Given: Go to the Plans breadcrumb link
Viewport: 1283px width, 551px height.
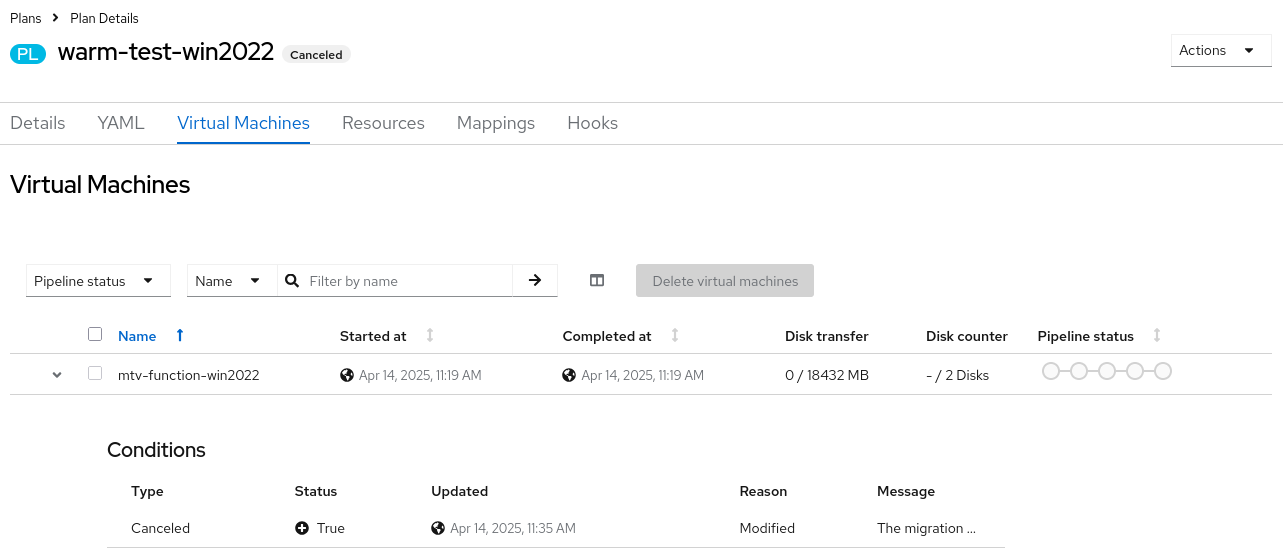Looking at the screenshot, I should [25, 18].
